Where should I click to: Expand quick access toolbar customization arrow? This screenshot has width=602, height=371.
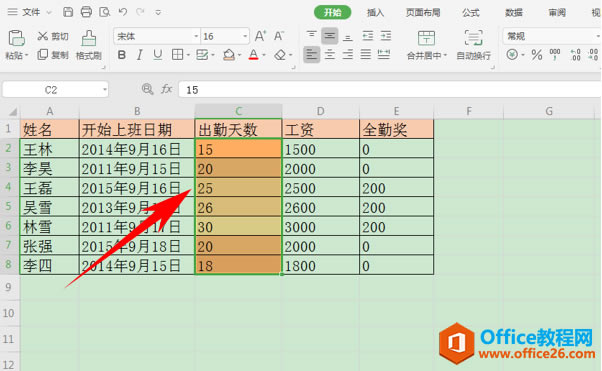click(158, 13)
